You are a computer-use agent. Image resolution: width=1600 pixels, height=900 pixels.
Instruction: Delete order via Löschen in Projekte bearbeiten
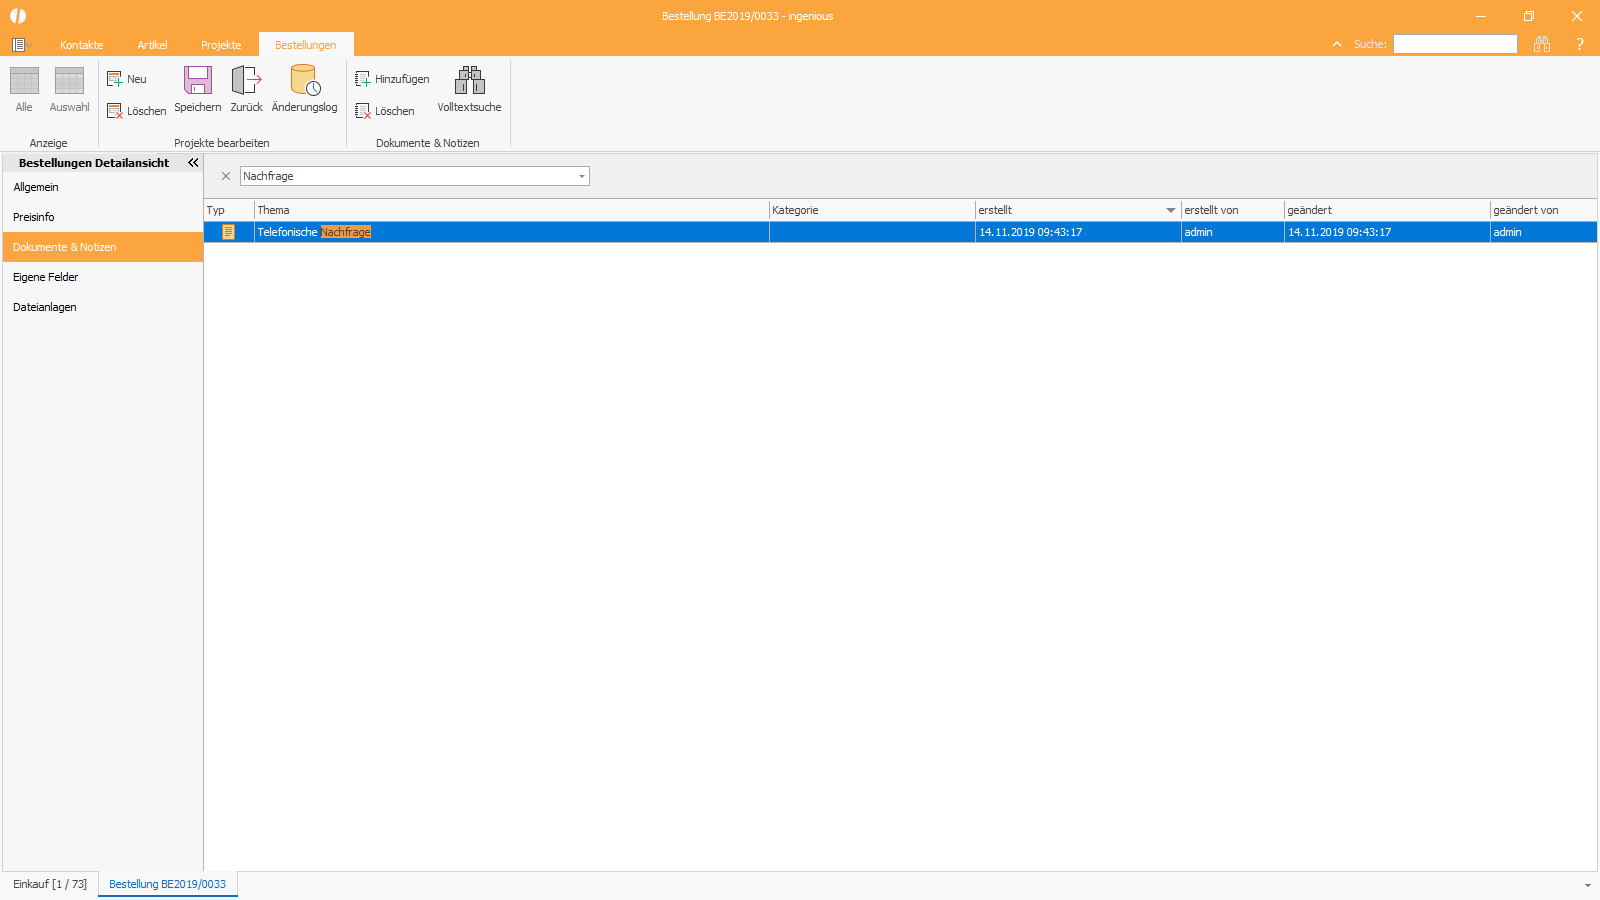coord(137,111)
